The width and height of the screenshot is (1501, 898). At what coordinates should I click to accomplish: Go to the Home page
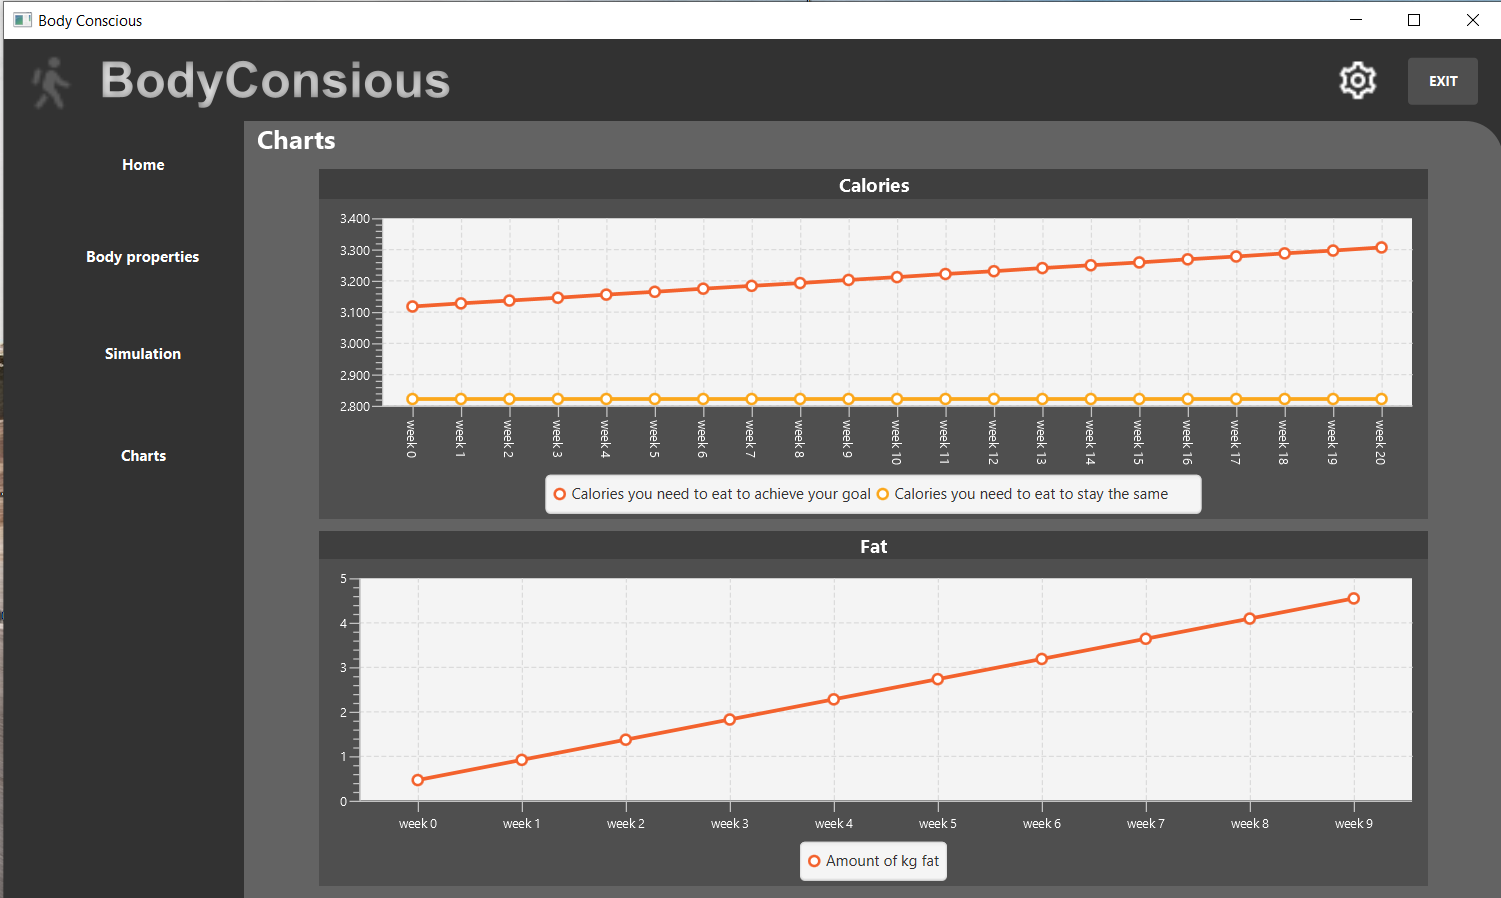tap(143, 165)
